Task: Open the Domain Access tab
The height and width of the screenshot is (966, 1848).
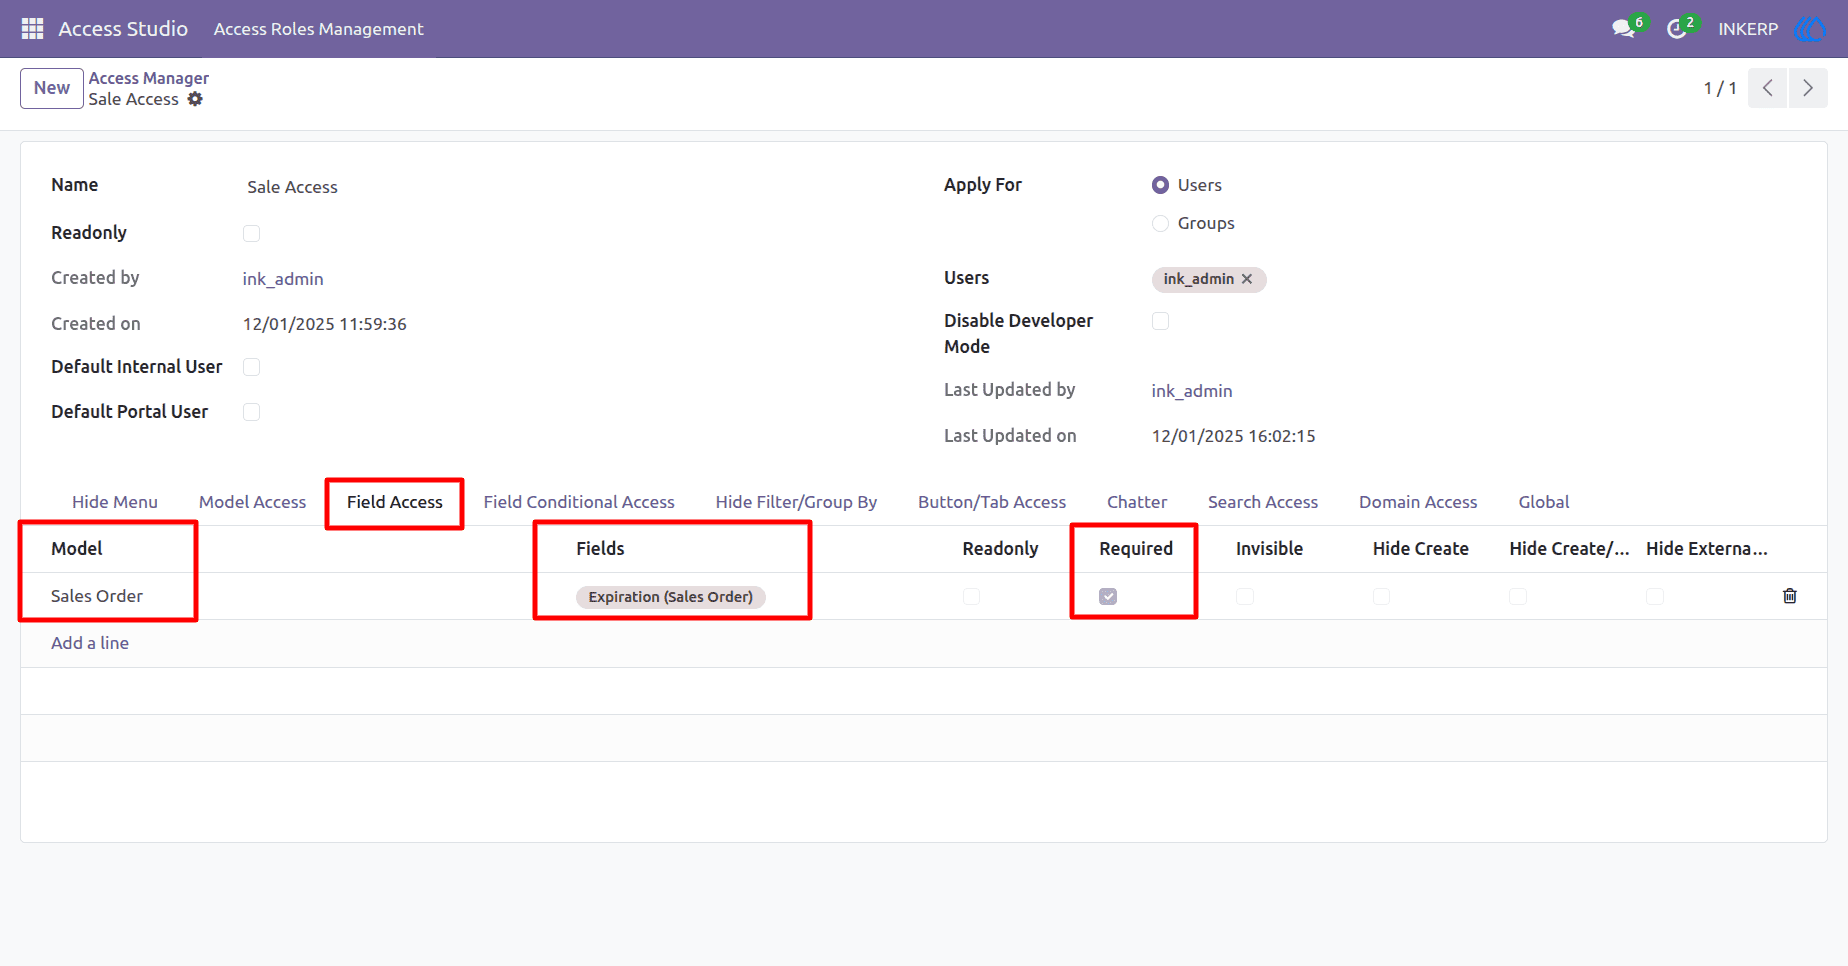Action: tap(1418, 502)
